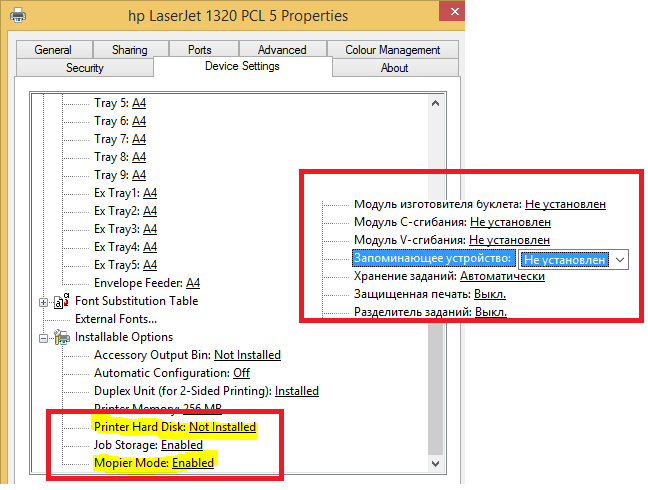Change Tray 7 paper size A4
This screenshot has height=490, width=648.
139,139
